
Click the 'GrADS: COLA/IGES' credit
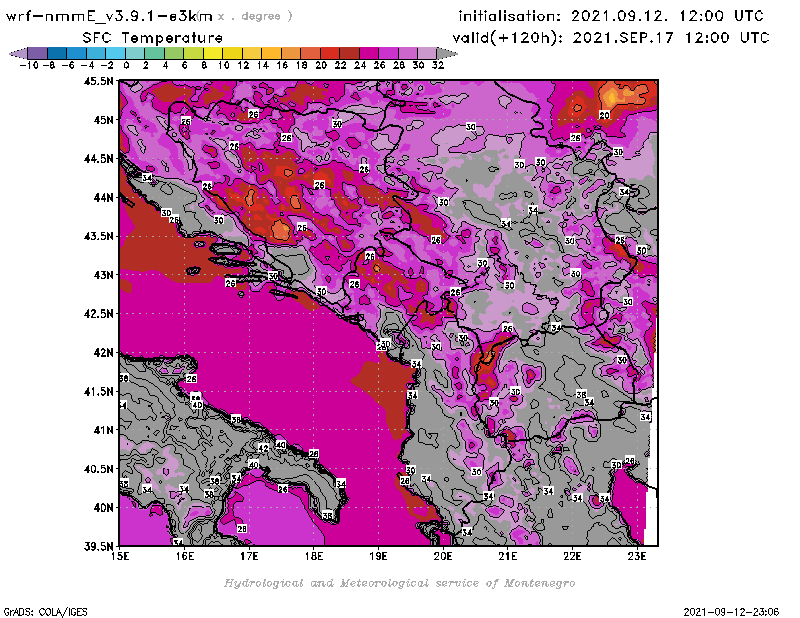pyautogui.click(x=45, y=612)
